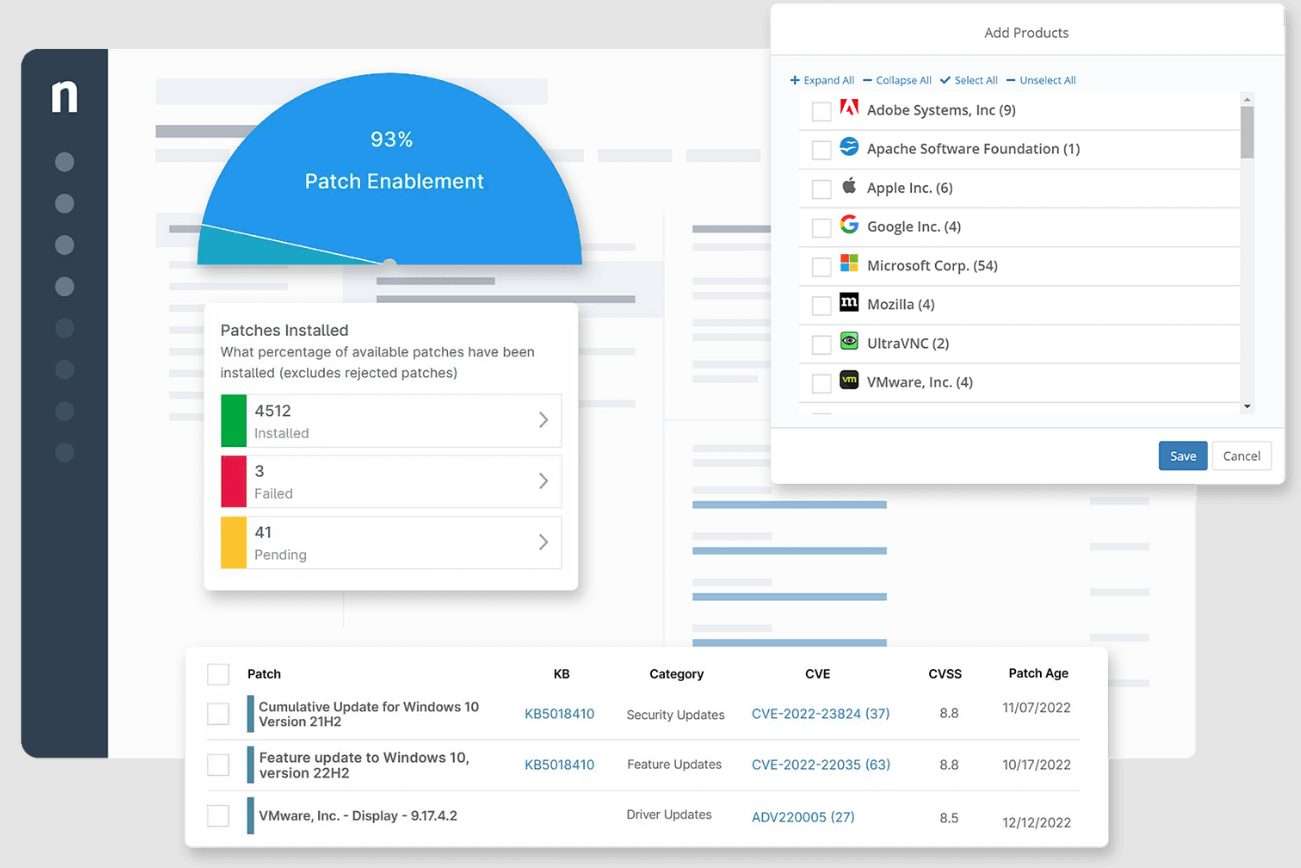Click the VMware, Inc. - Display - 9.17.4.2 patch name

(x=358, y=816)
